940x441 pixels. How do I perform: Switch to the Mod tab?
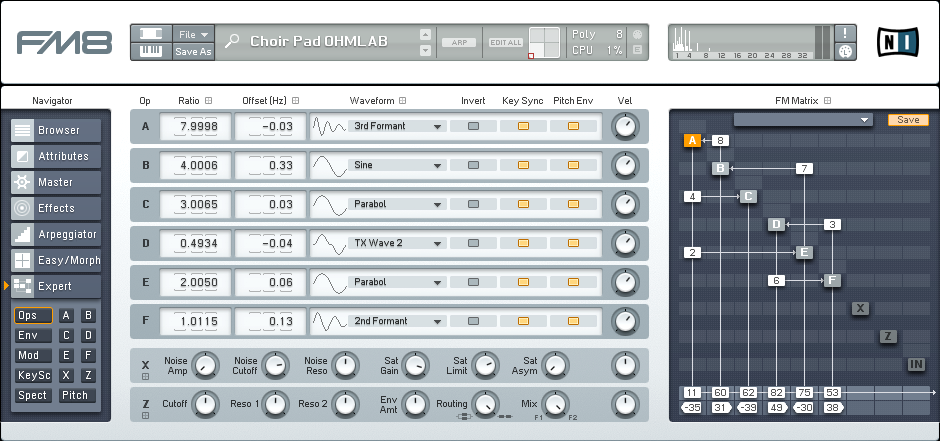[33, 355]
